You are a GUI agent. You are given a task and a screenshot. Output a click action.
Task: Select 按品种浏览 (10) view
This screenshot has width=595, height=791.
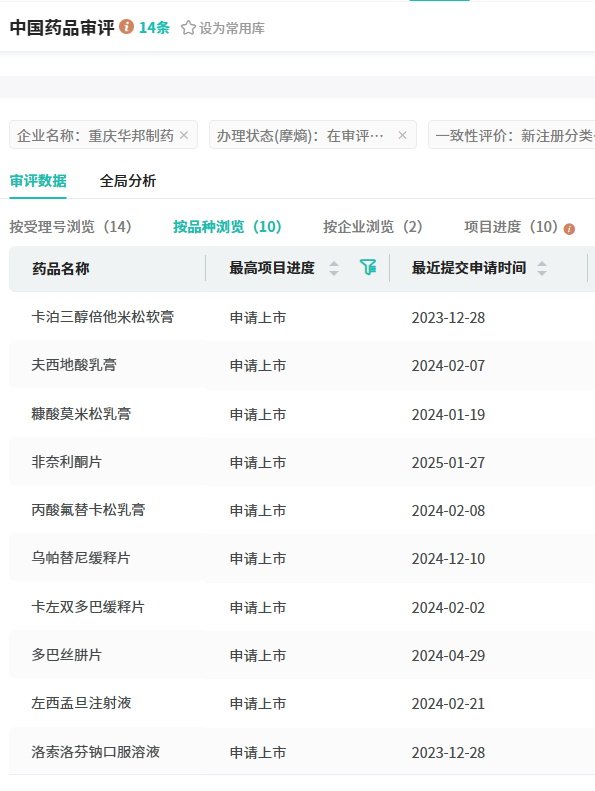click(227, 227)
